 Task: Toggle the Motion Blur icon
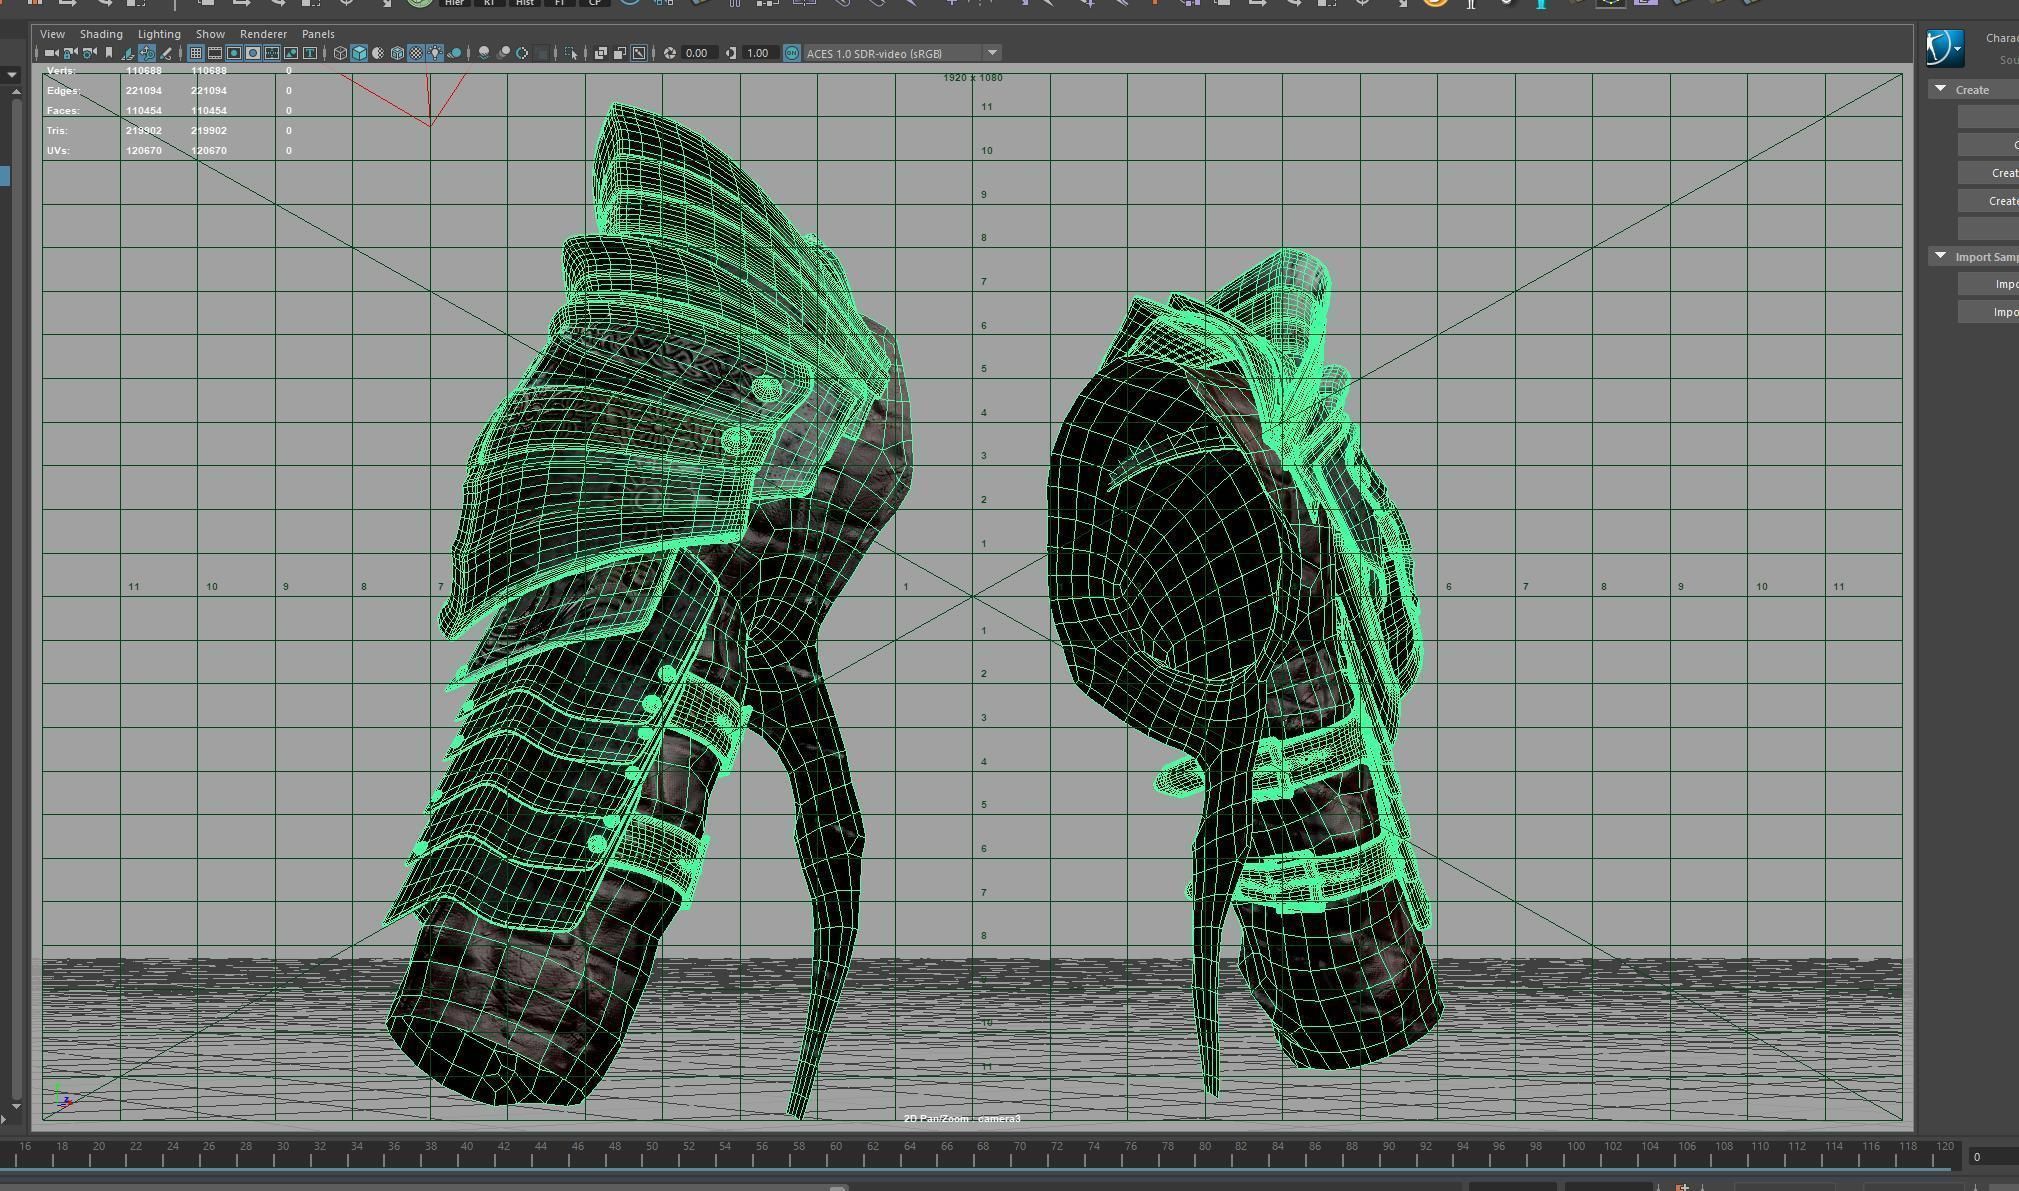pos(503,53)
